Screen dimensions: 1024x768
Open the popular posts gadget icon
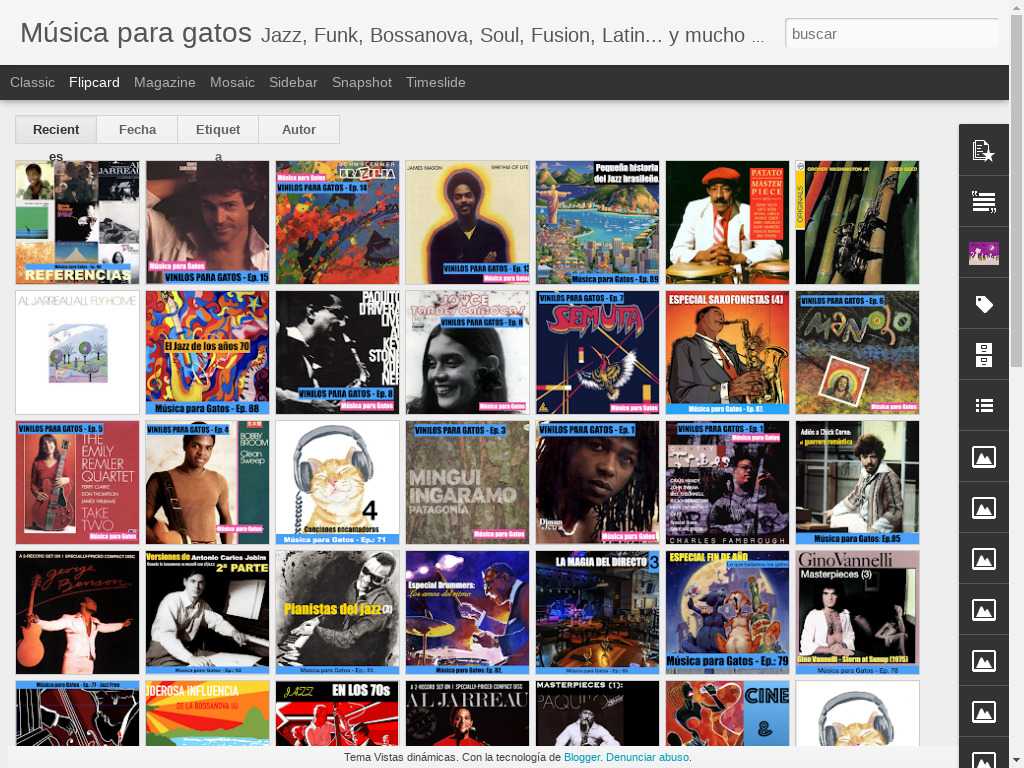click(x=984, y=150)
